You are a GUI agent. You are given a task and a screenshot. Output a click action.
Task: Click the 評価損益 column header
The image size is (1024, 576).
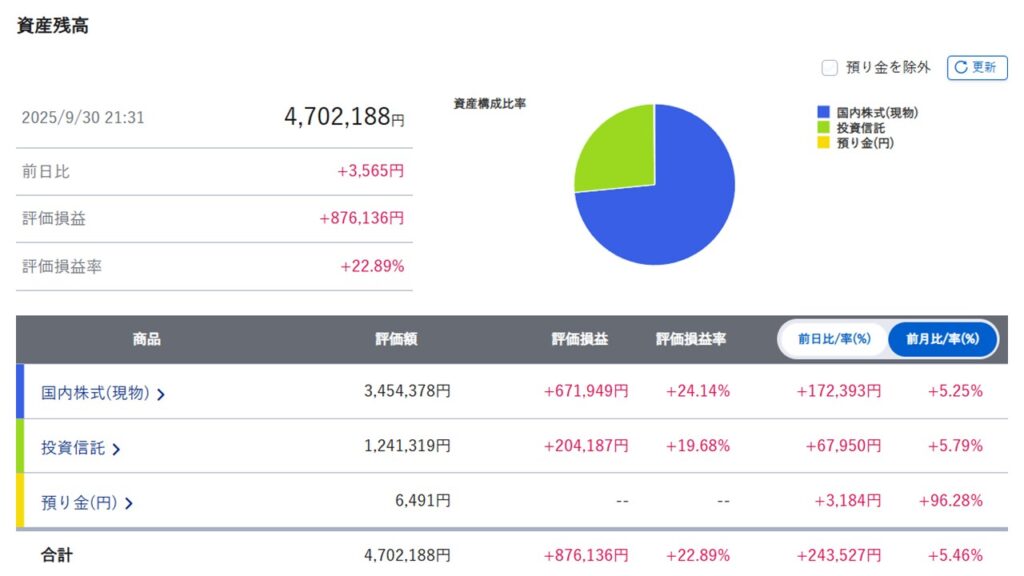(579, 339)
